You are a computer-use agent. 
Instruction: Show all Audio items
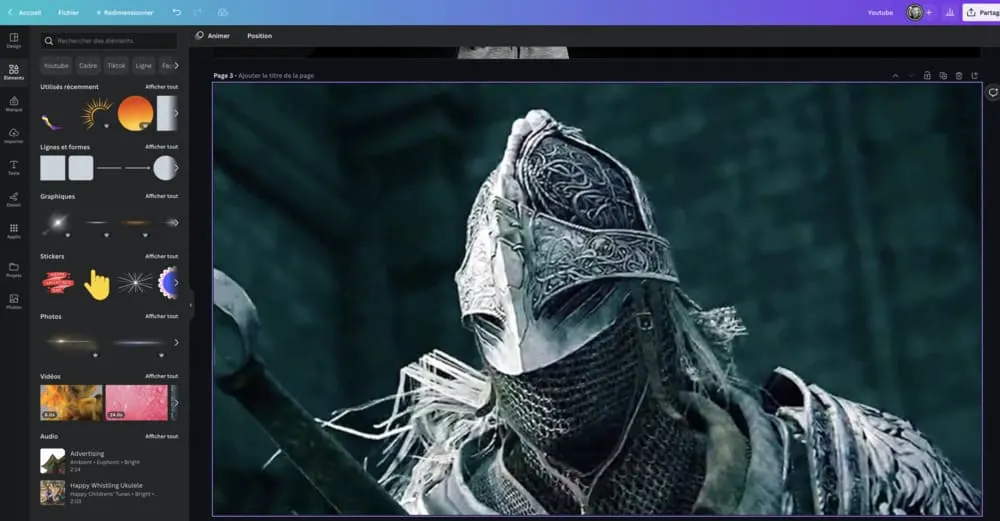pyautogui.click(x=161, y=436)
